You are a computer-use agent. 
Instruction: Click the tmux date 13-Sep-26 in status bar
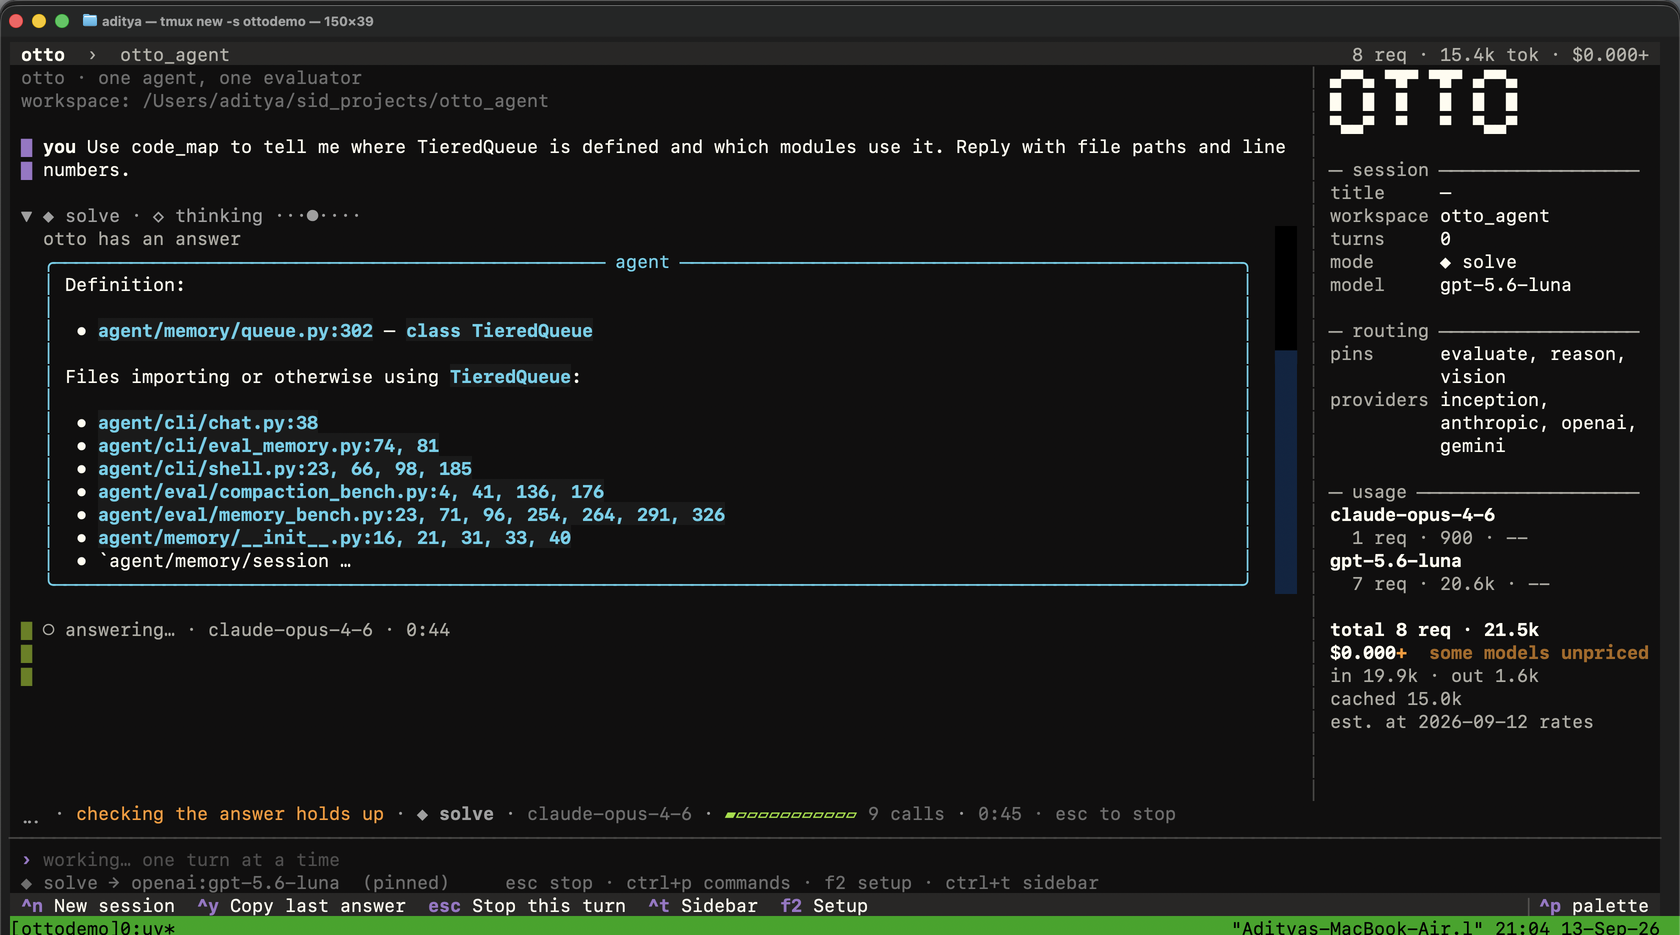[1609, 928]
